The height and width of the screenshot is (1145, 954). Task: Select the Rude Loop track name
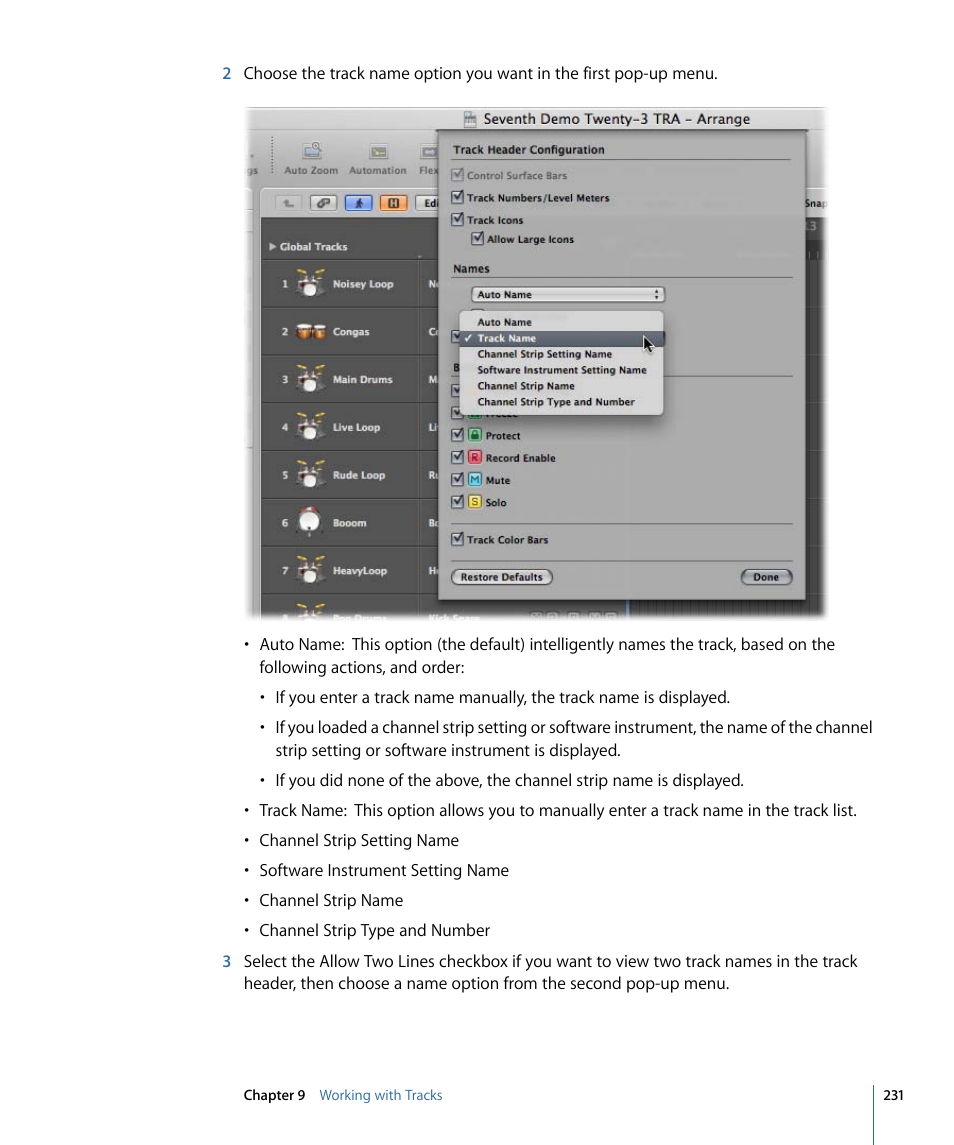tap(359, 475)
